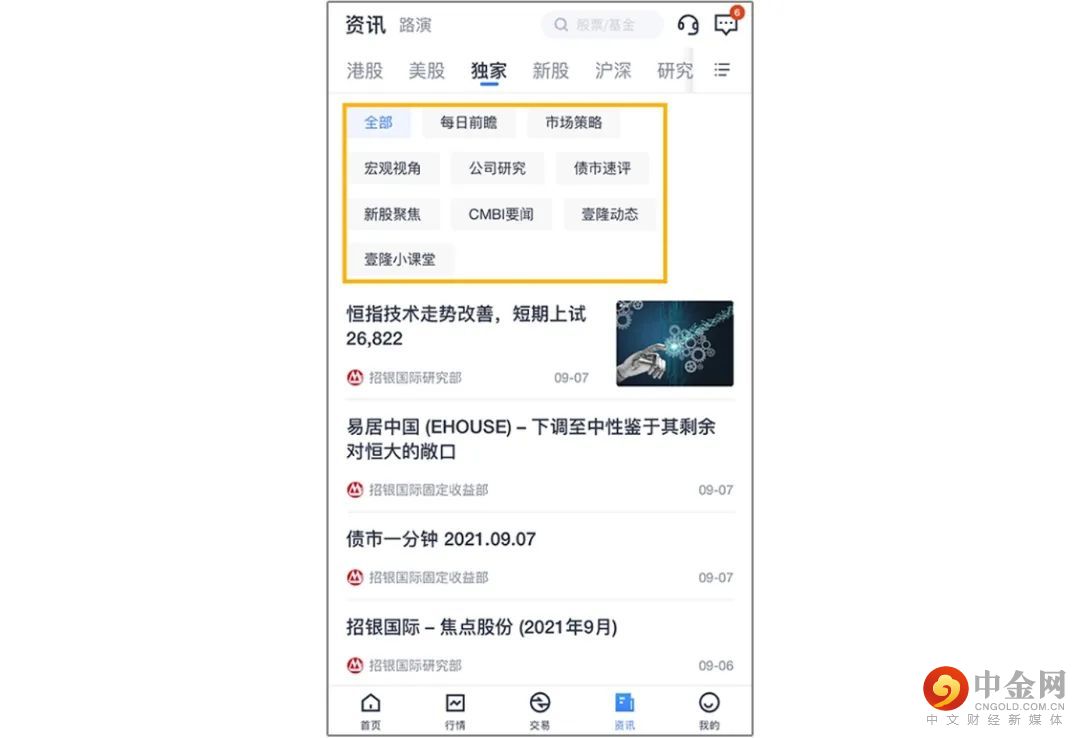Switch to the 美股 tab
Screen dimensions: 1080x738
coord(426,70)
